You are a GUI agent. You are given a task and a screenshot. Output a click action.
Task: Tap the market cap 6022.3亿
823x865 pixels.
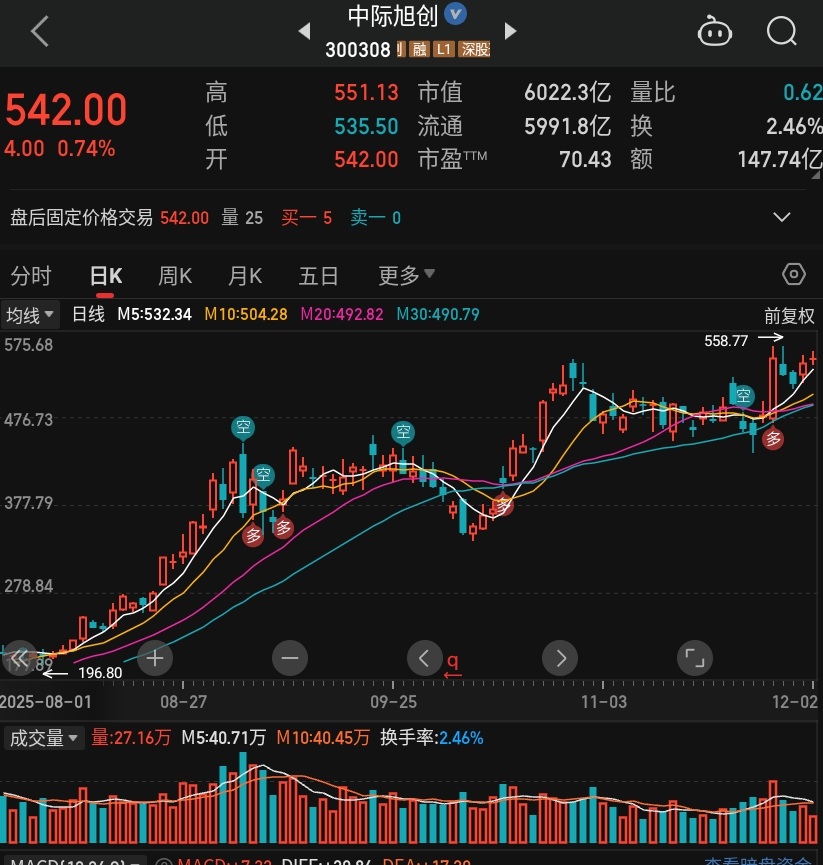pos(568,92)
